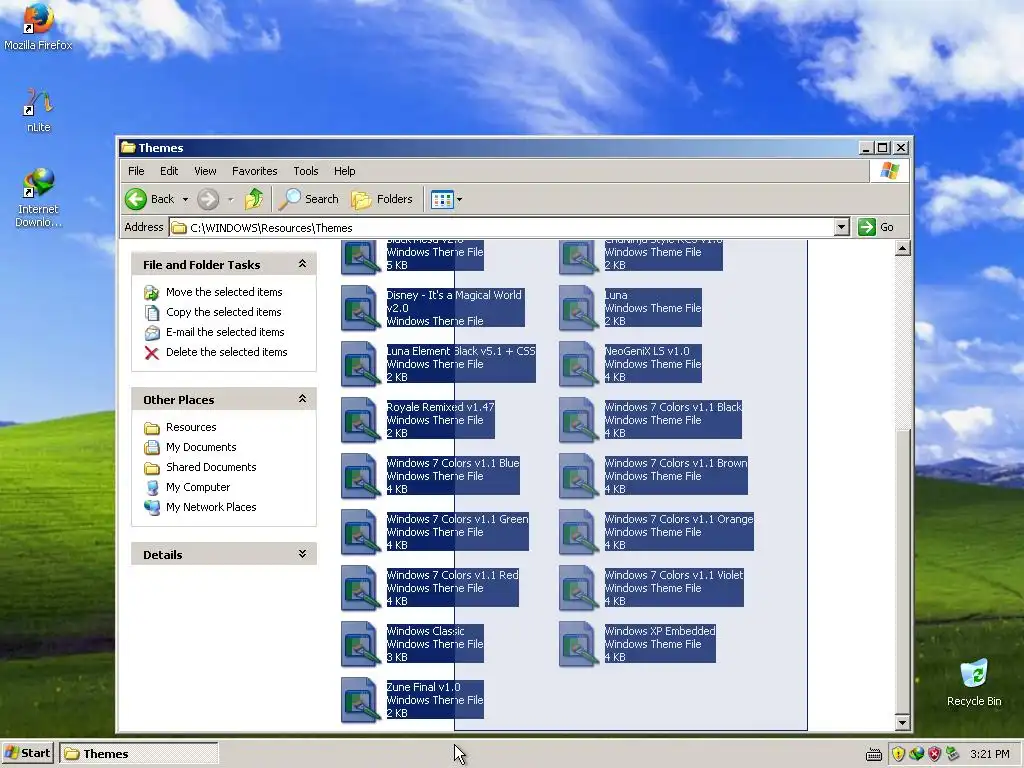Screen dimensions: 1024x768
Task: Select the Luna theme file icon
Action: [x=578, y=308]
